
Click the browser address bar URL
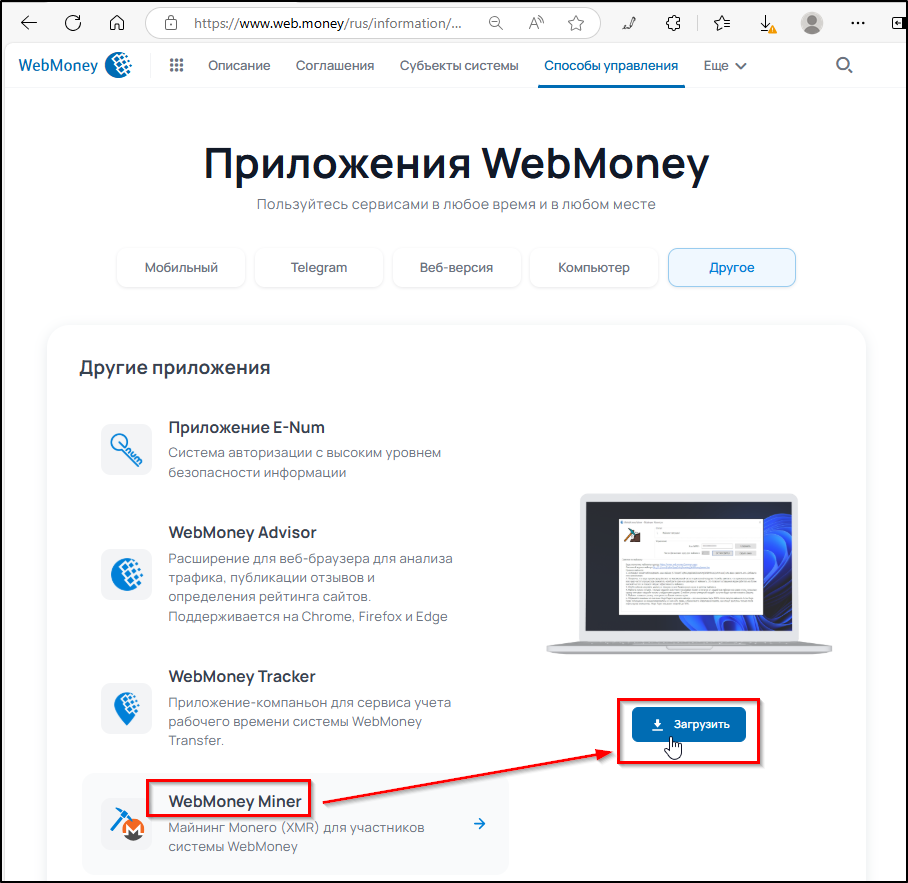pyautogui.click(x=327, y=23)
